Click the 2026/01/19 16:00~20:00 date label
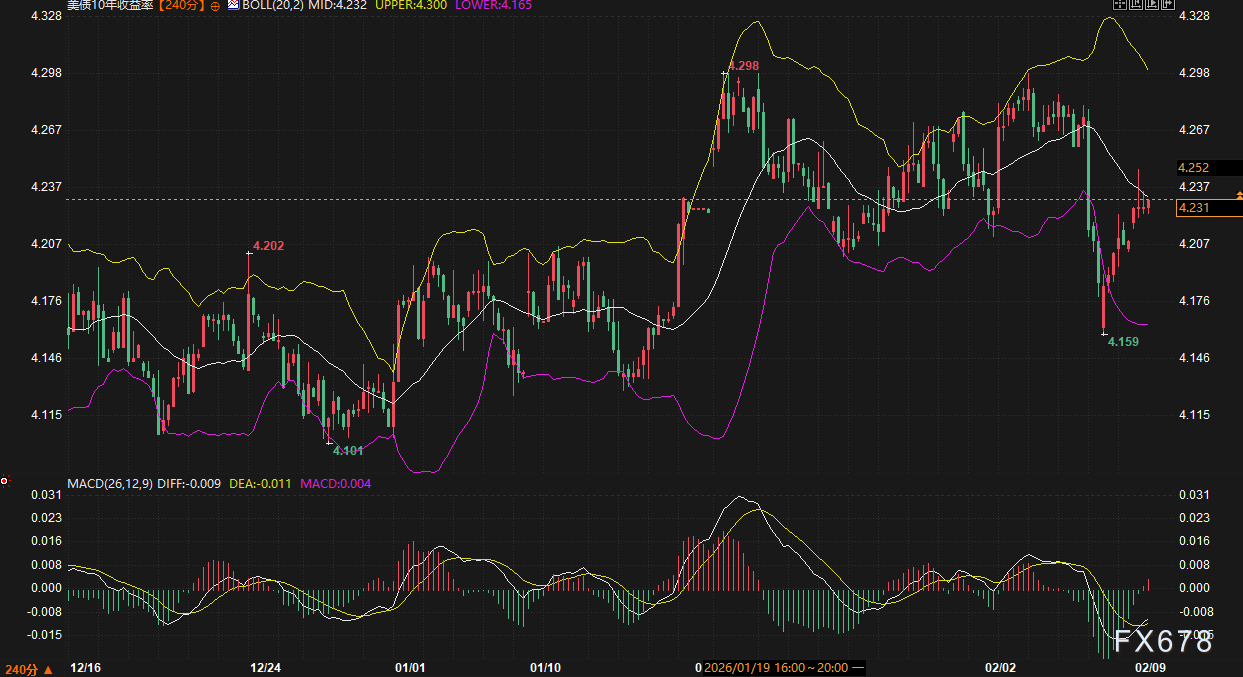Image resolution: width=1243 pixels, height=677 pixels. 776,667
